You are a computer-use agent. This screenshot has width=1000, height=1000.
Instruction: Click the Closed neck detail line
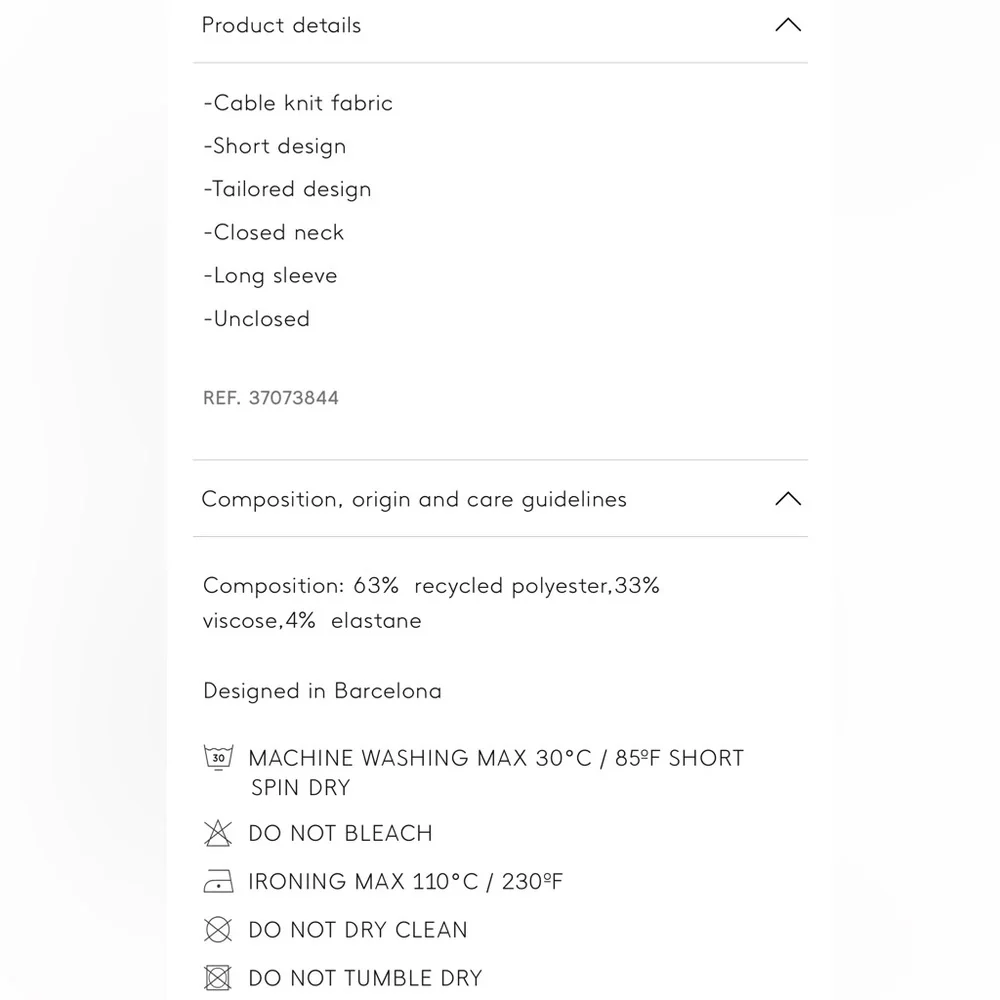(274, 233)
